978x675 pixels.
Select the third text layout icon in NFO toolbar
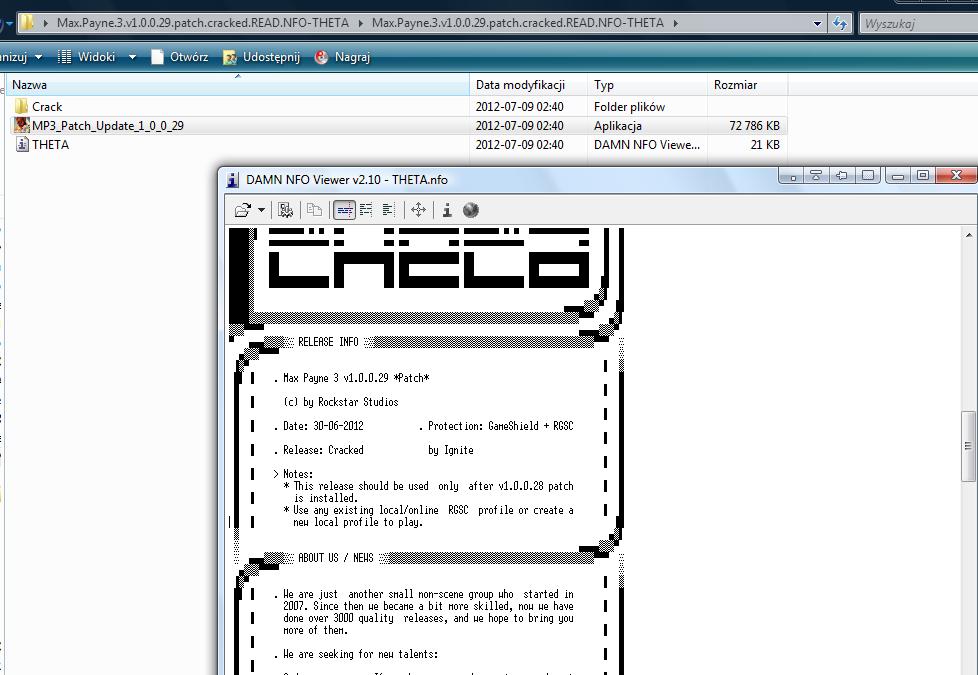(388, 210)
